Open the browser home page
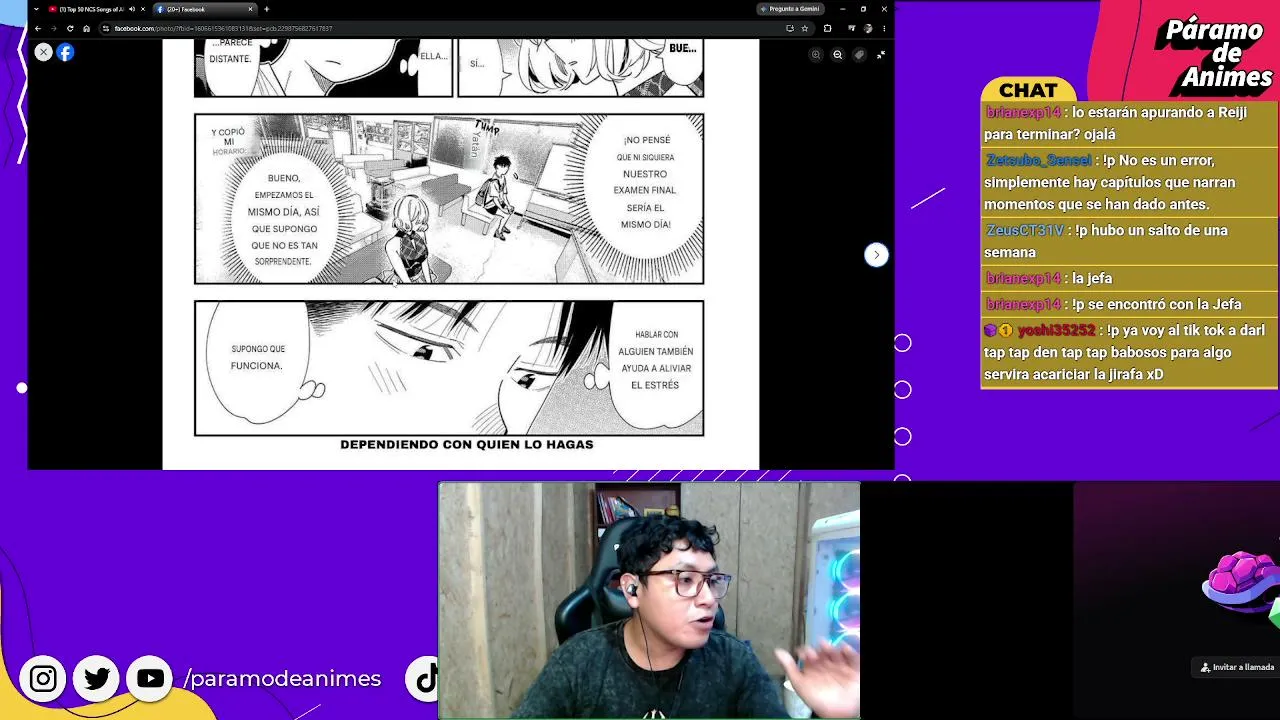Viewport: 1280px width, 720px height. click(86, 28)
